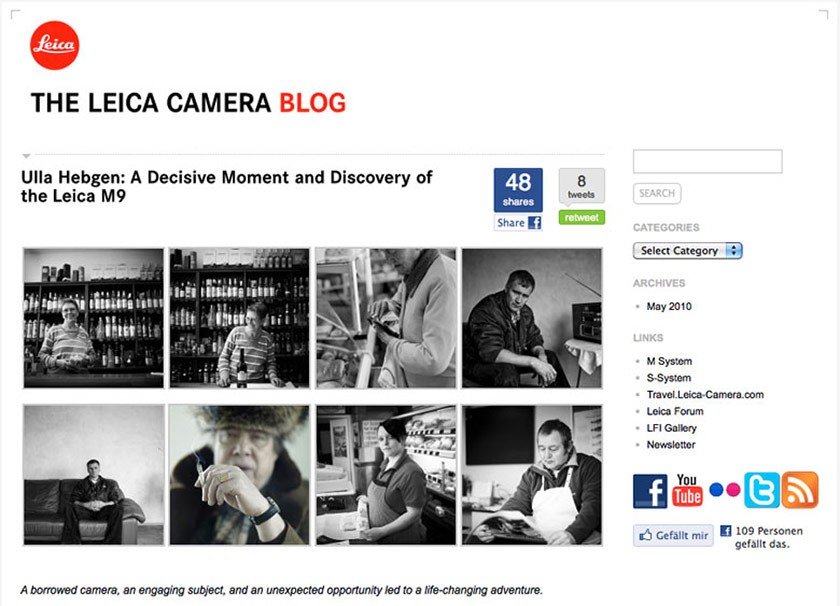Click the SEARCH button
840x606 pixels.
pyautogui.click(x=657, y=193)
